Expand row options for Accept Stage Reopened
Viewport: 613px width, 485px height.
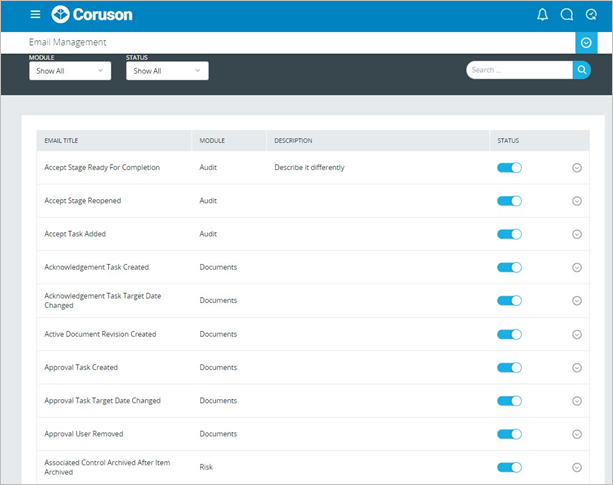pos(577,201)
